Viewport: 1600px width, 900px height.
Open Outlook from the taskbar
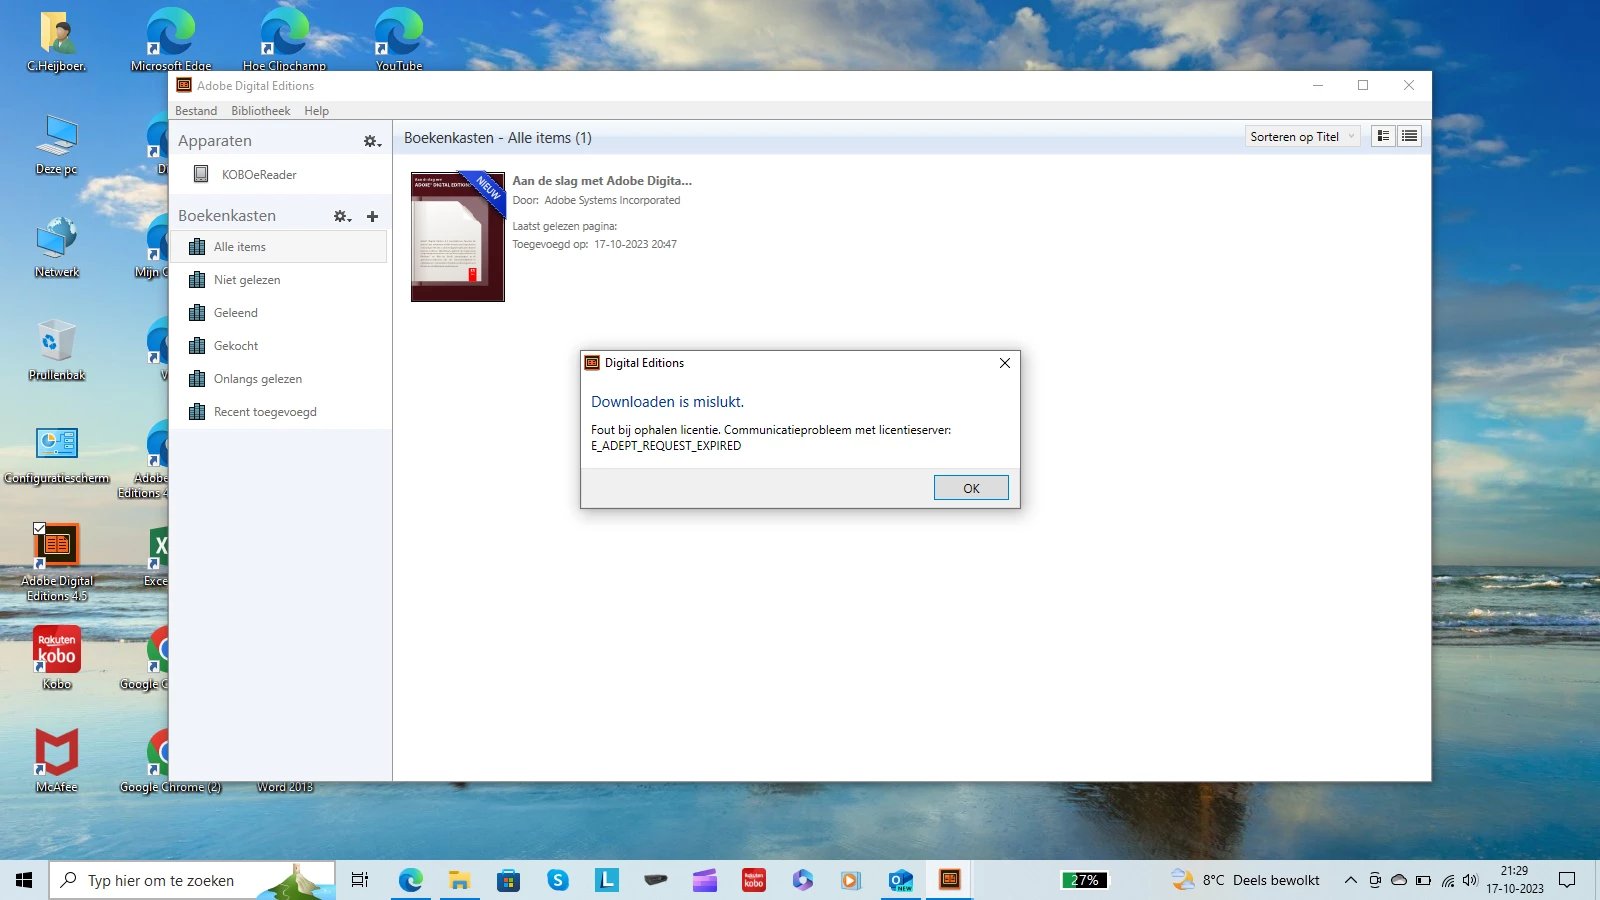pyautogui.click(x=901, y=880)
